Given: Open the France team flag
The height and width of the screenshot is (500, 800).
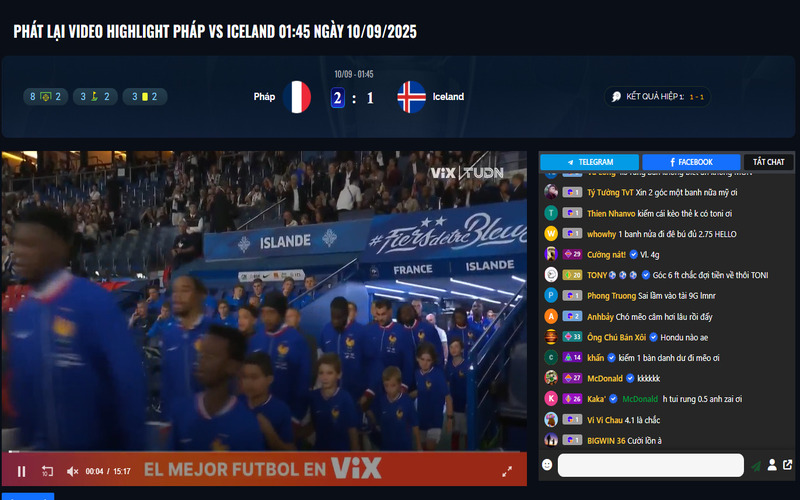Looking at the screenshot, I should tap(297, 97).
